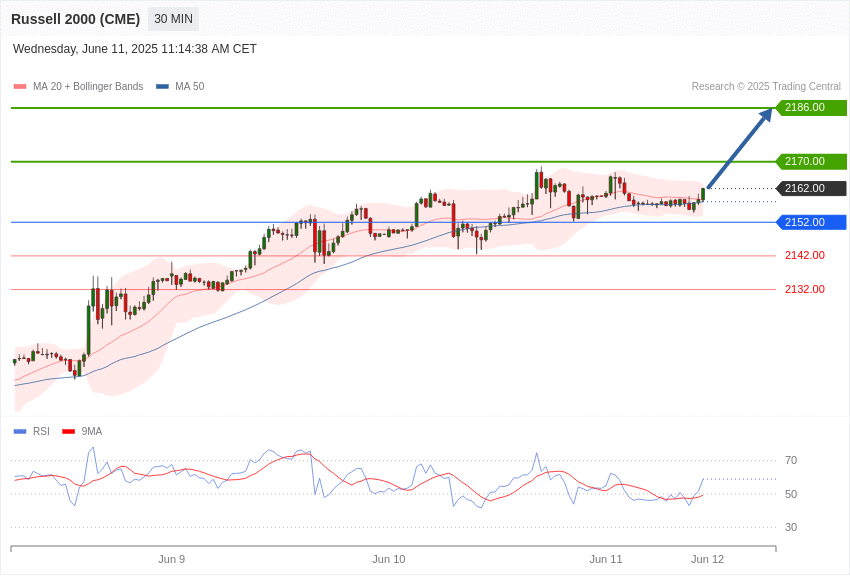Image resolution: width=850 pixels, height=576 pixels.
Task: Click the Jun 11 date axis label
Action: click(606, 559)
